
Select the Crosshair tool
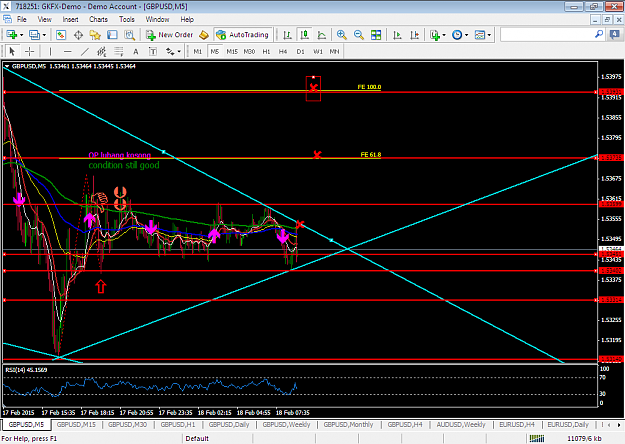[29, 51]
